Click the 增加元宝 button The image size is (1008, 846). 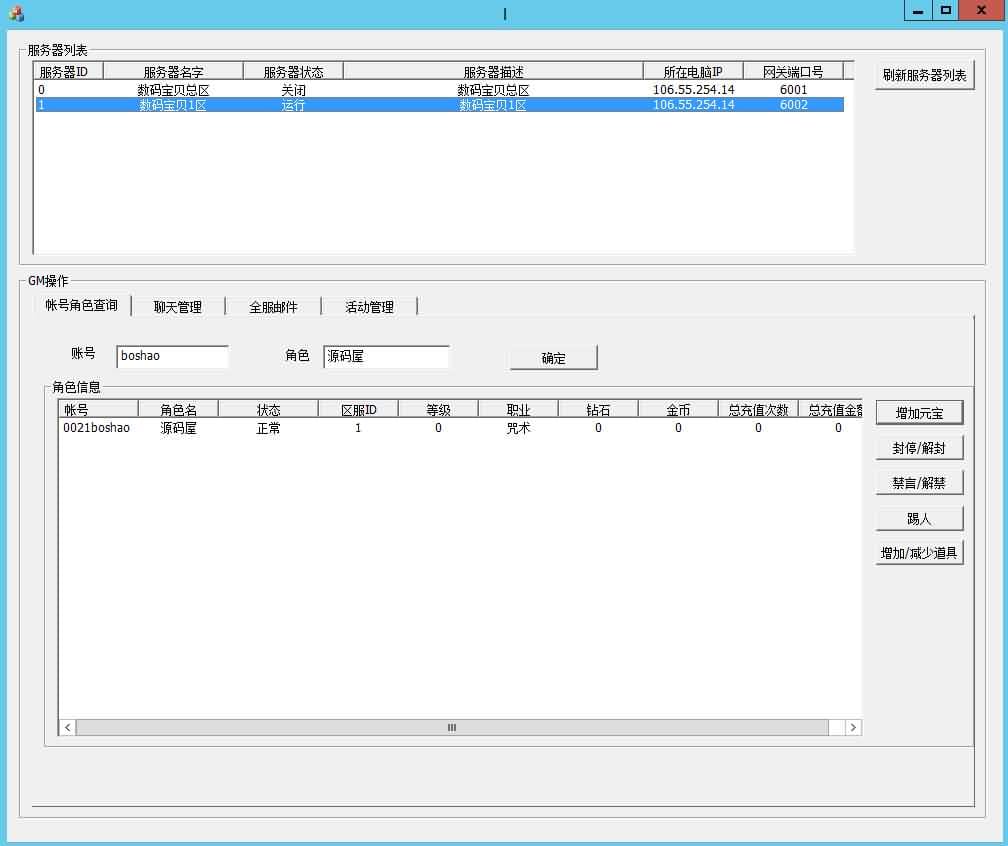tap(919, 413)
